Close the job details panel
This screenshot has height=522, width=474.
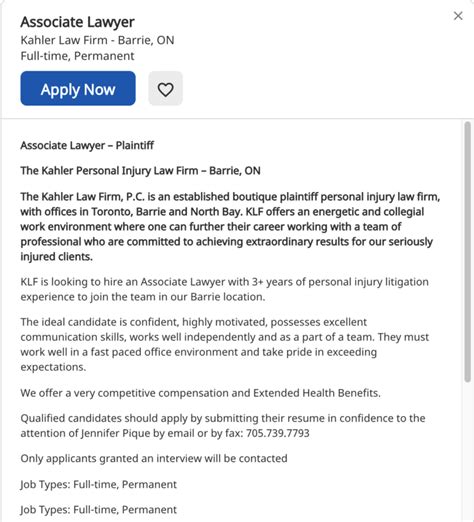point(458,16)
